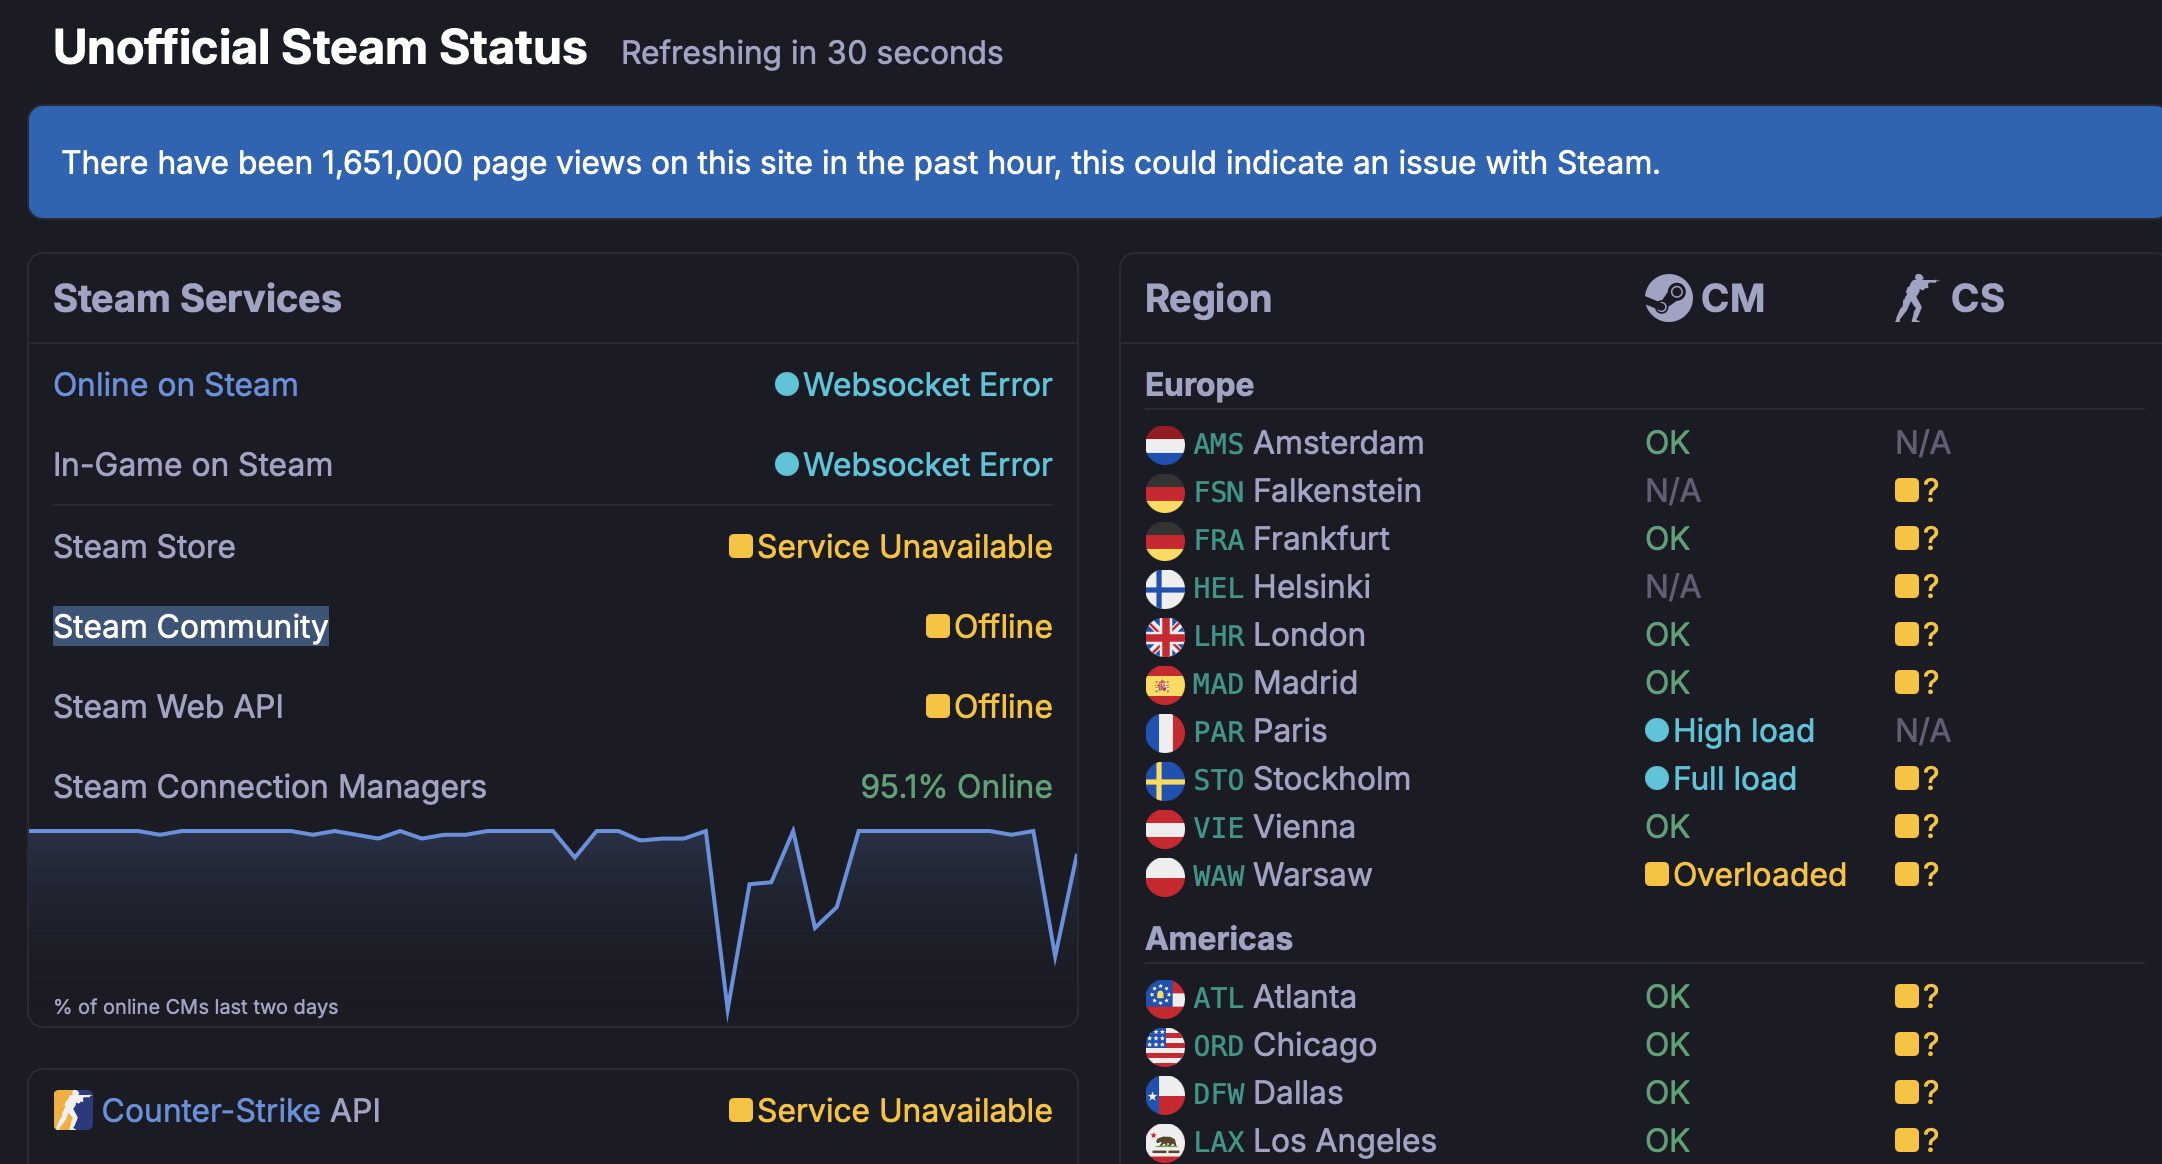Click the blue High load dot for Paris
The image size is (2162, 1164).
coord(1657,731)
